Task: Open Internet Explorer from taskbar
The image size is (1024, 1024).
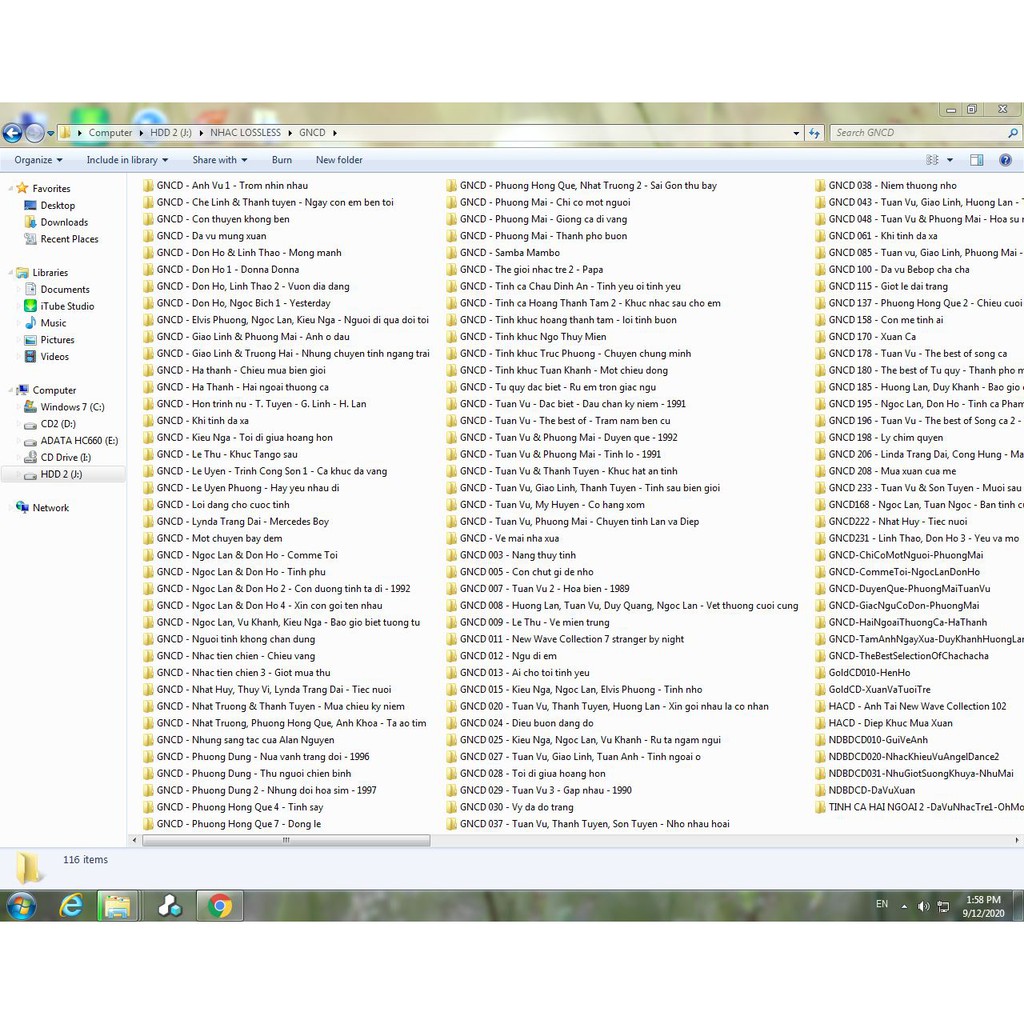Action: 71,906
